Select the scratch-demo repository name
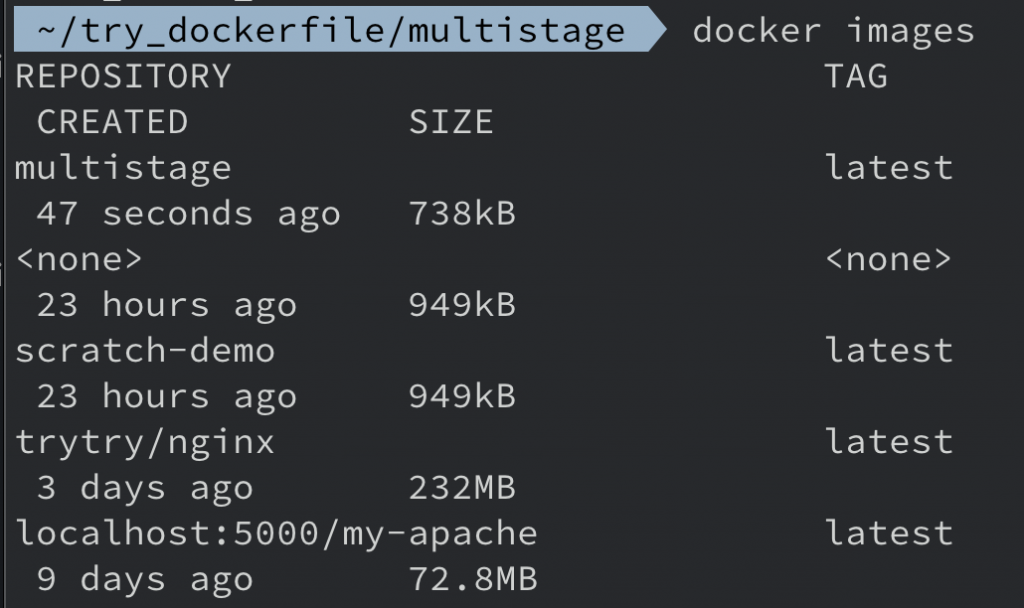 [x=145, y=351]
